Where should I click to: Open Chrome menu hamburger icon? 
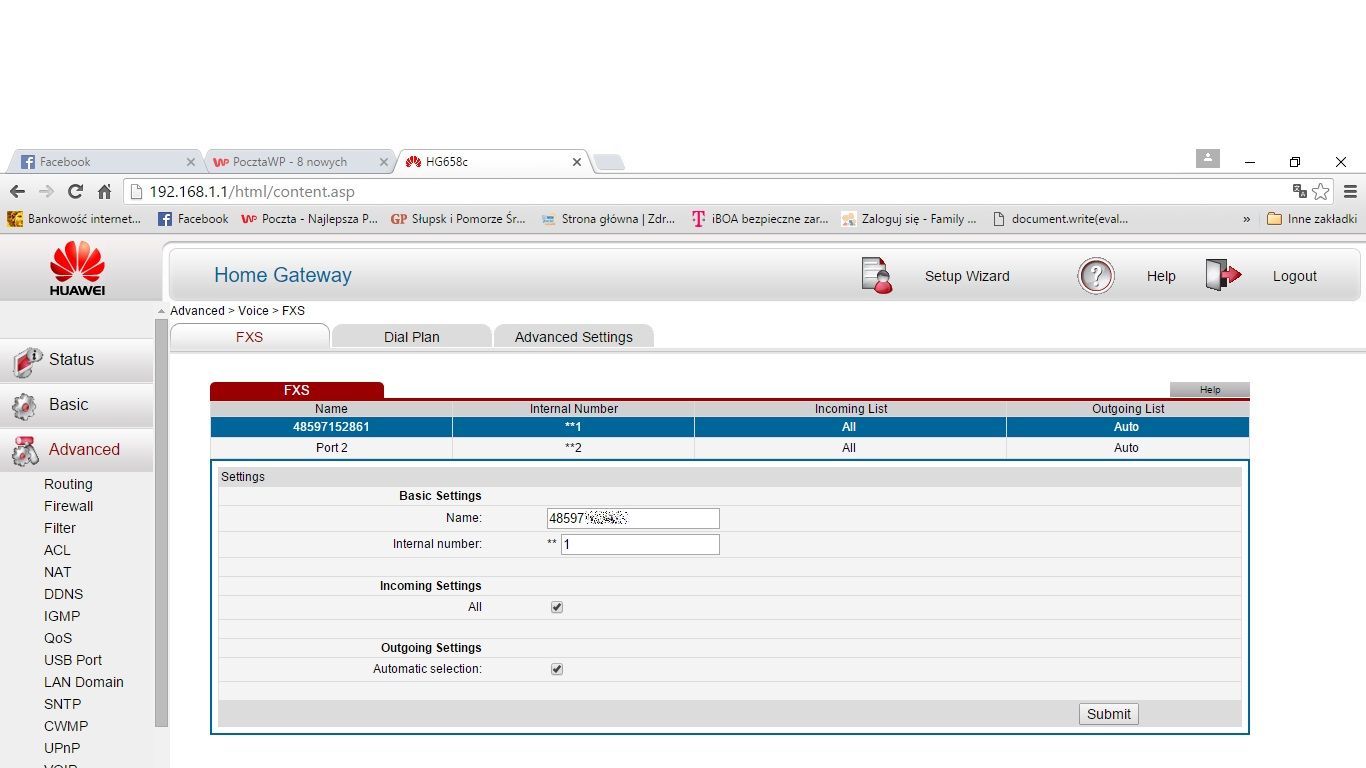click(1350, 192)
